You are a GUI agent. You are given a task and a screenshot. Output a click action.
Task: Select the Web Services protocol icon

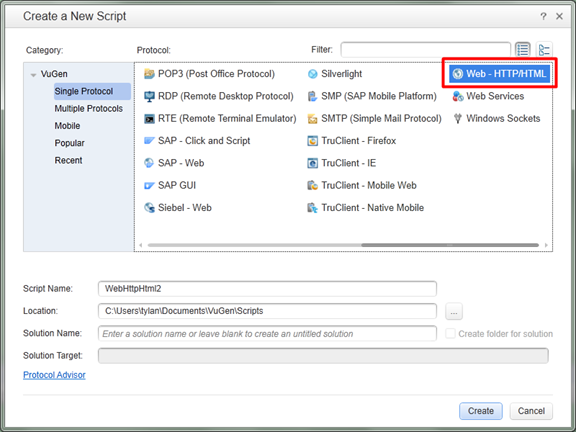coord(458,96)
